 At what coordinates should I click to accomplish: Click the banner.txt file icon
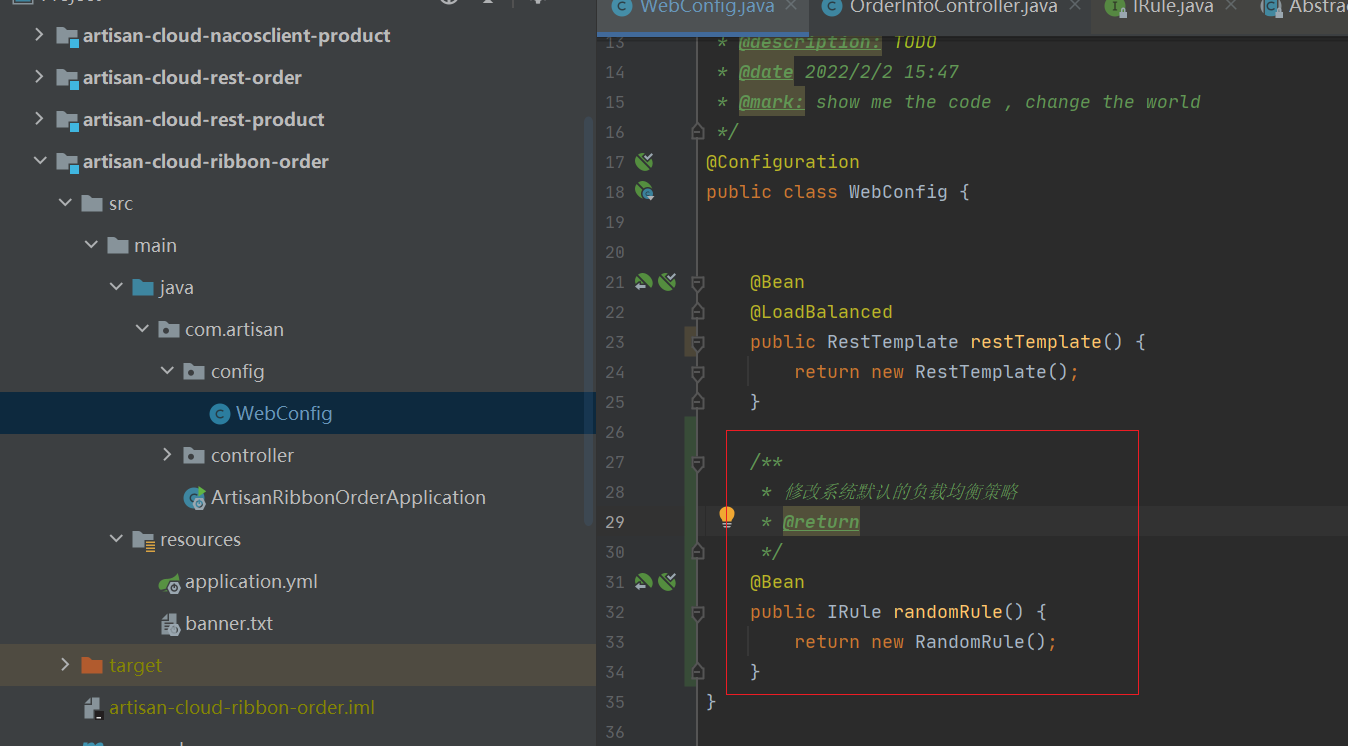pos(170,624)
